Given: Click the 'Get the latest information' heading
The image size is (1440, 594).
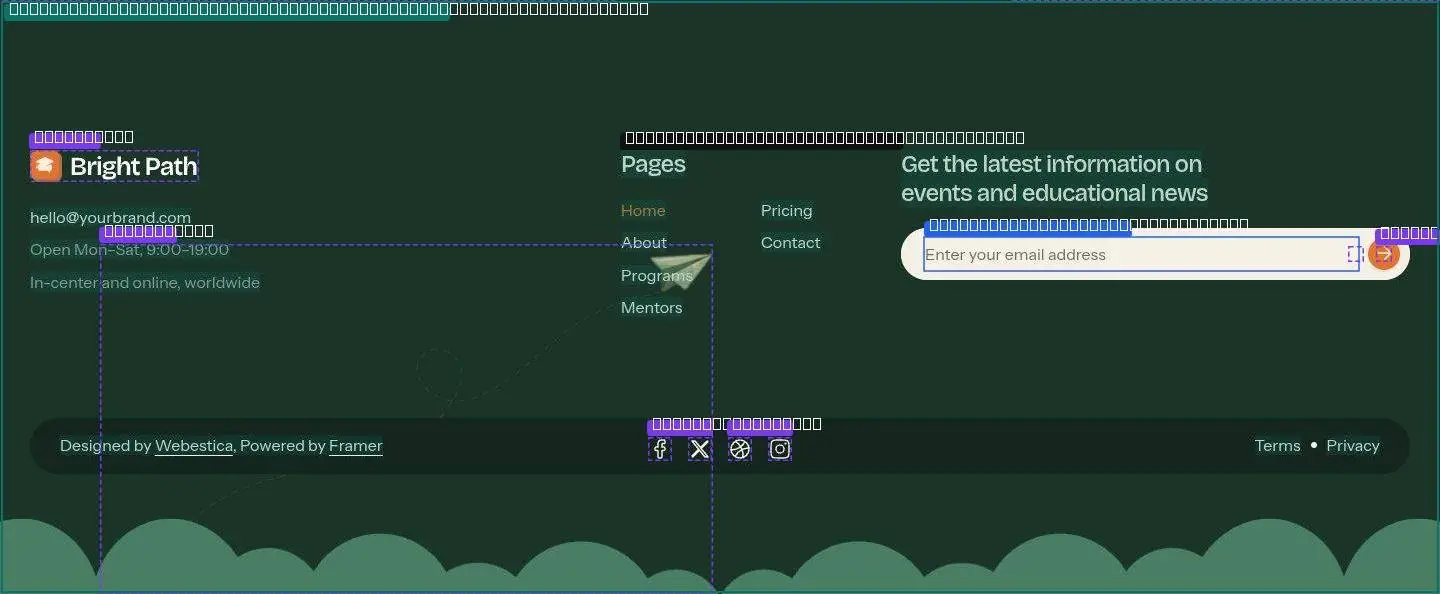Looking at the screenshot, I should tap(1055, 178).
